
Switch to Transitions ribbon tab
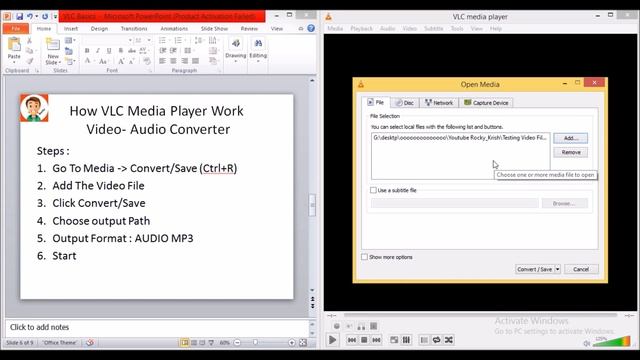134,29
